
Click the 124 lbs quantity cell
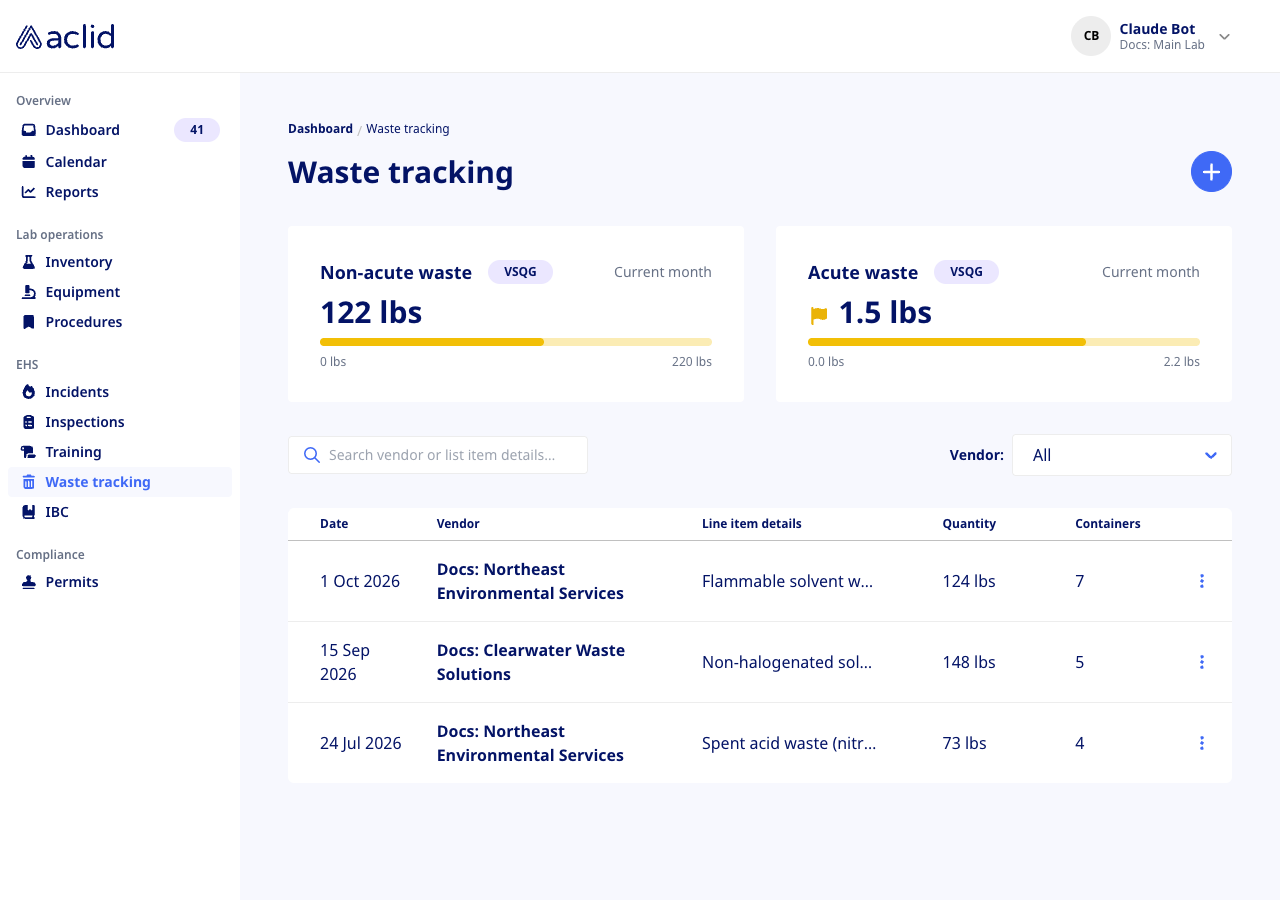tap(969, 581)
